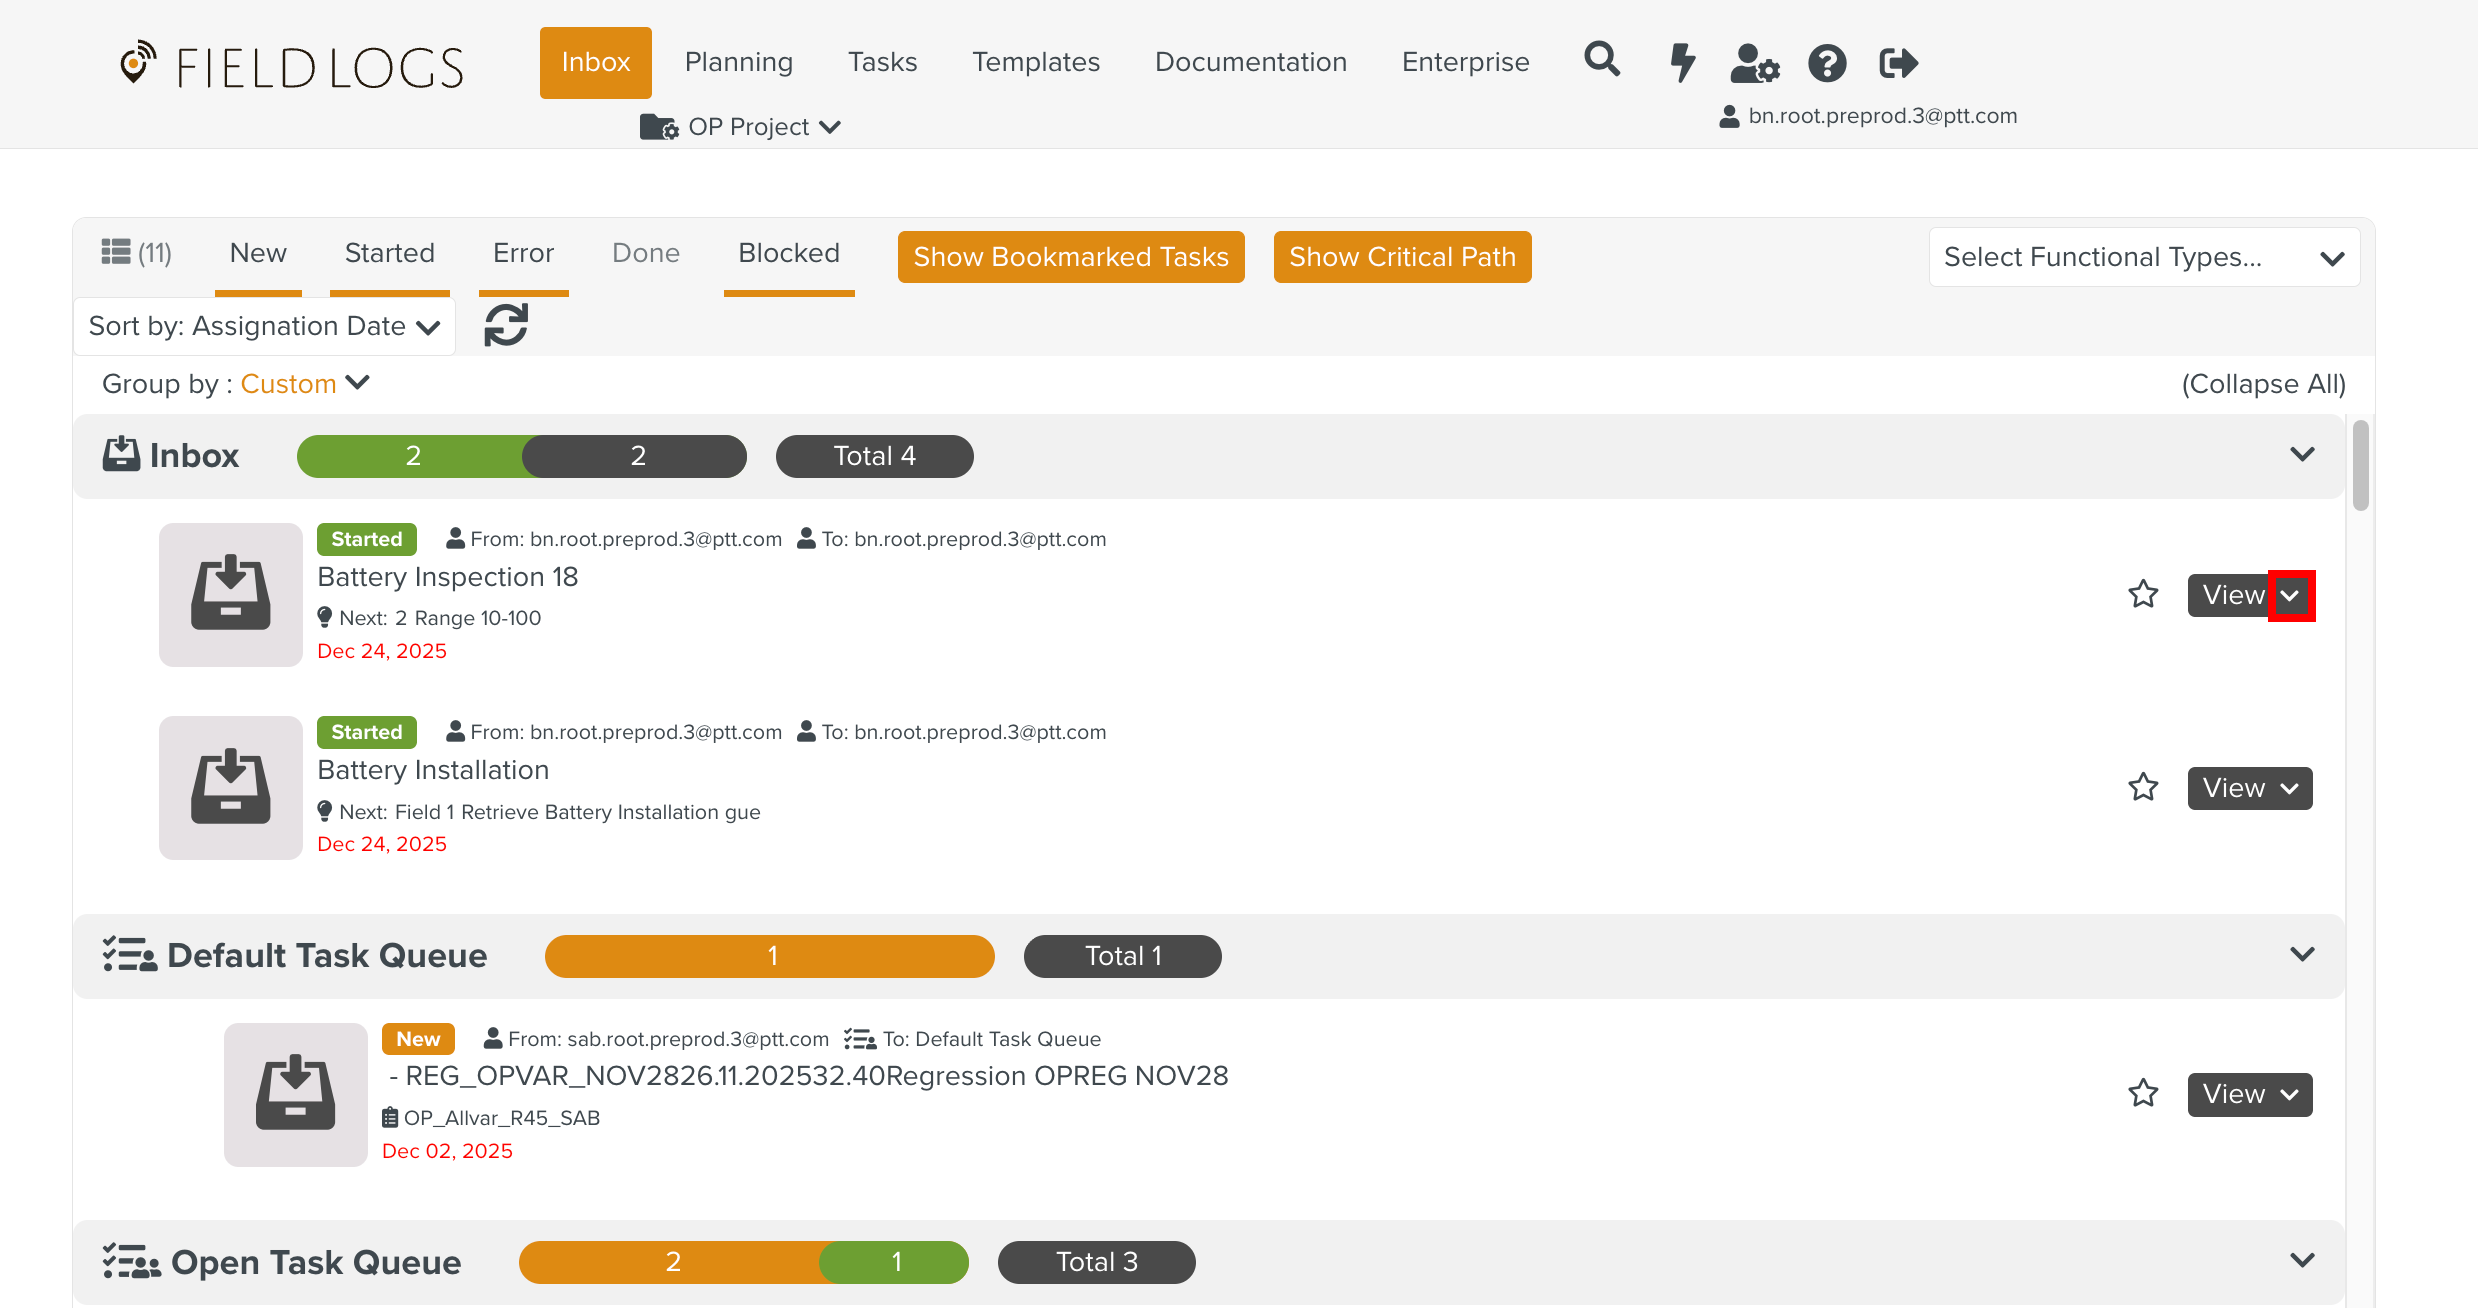Open the Planning menu

click(738, 62)
